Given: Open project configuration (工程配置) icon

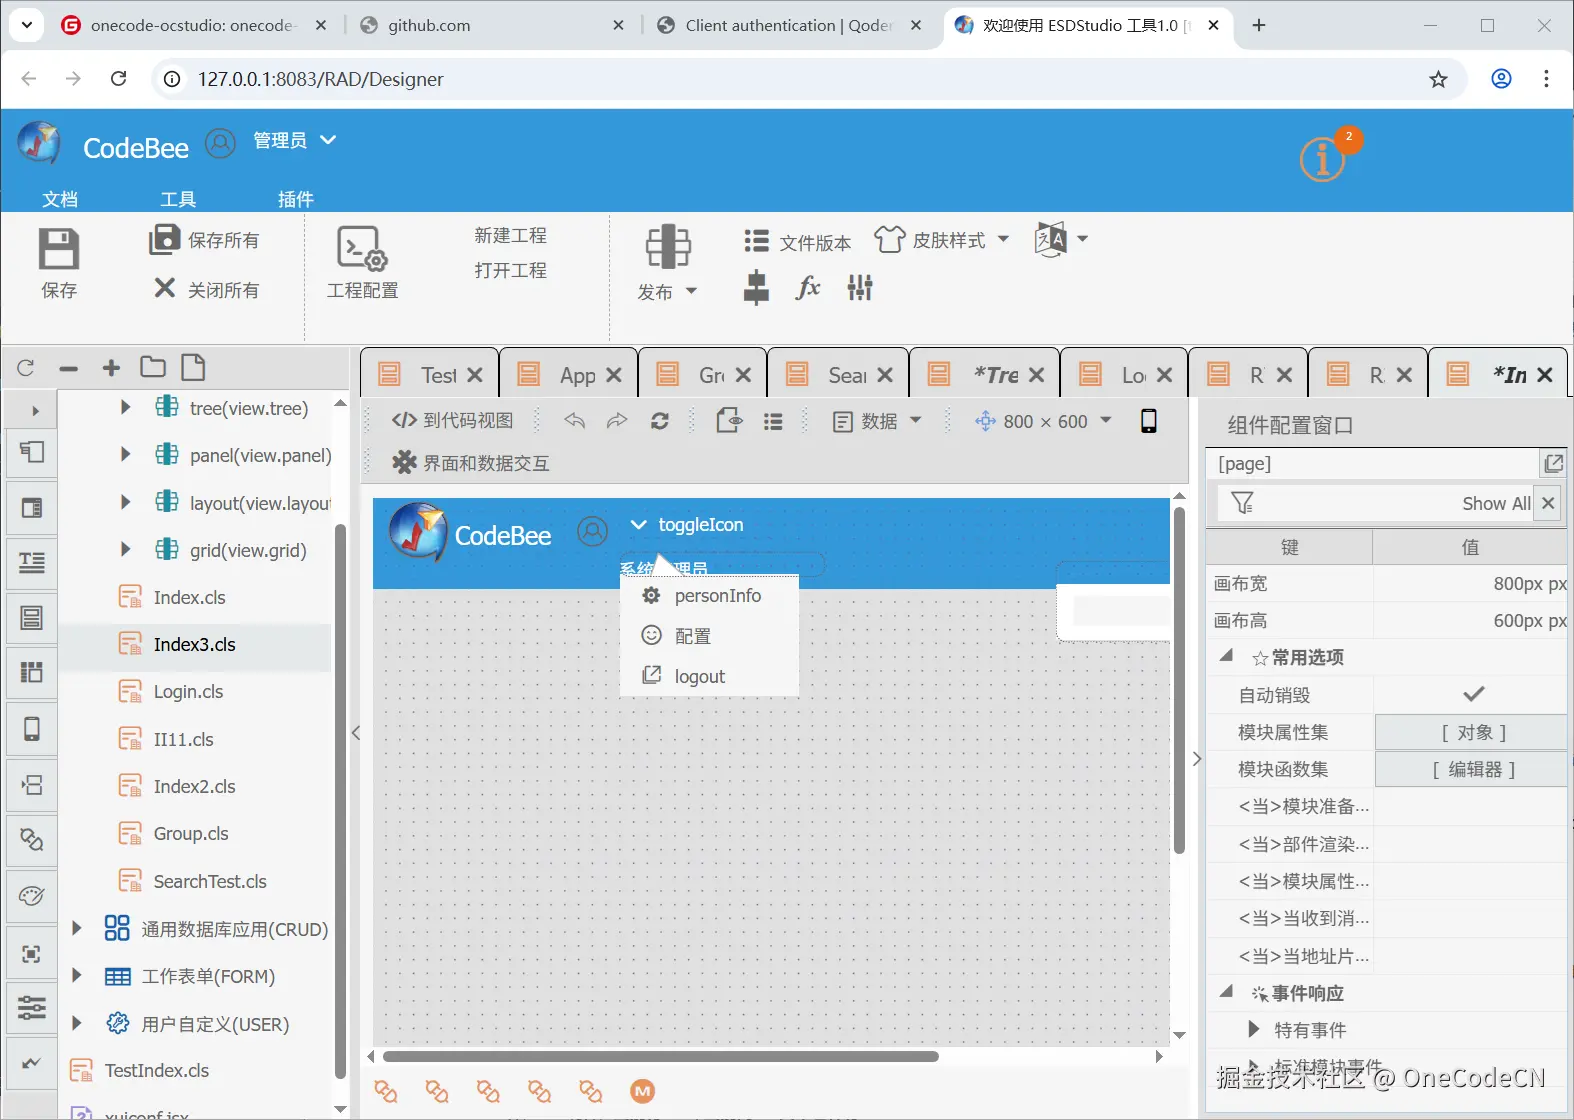Looking at the screenshot, I should tap(362, 249).
